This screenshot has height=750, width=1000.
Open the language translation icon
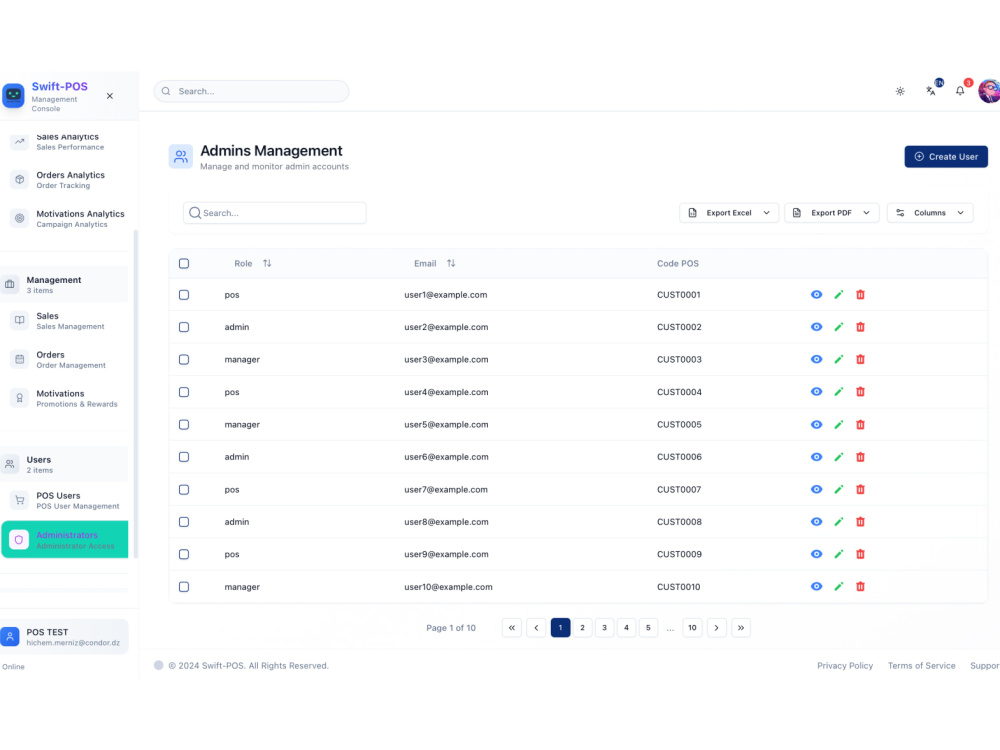(x=930, y=91)
